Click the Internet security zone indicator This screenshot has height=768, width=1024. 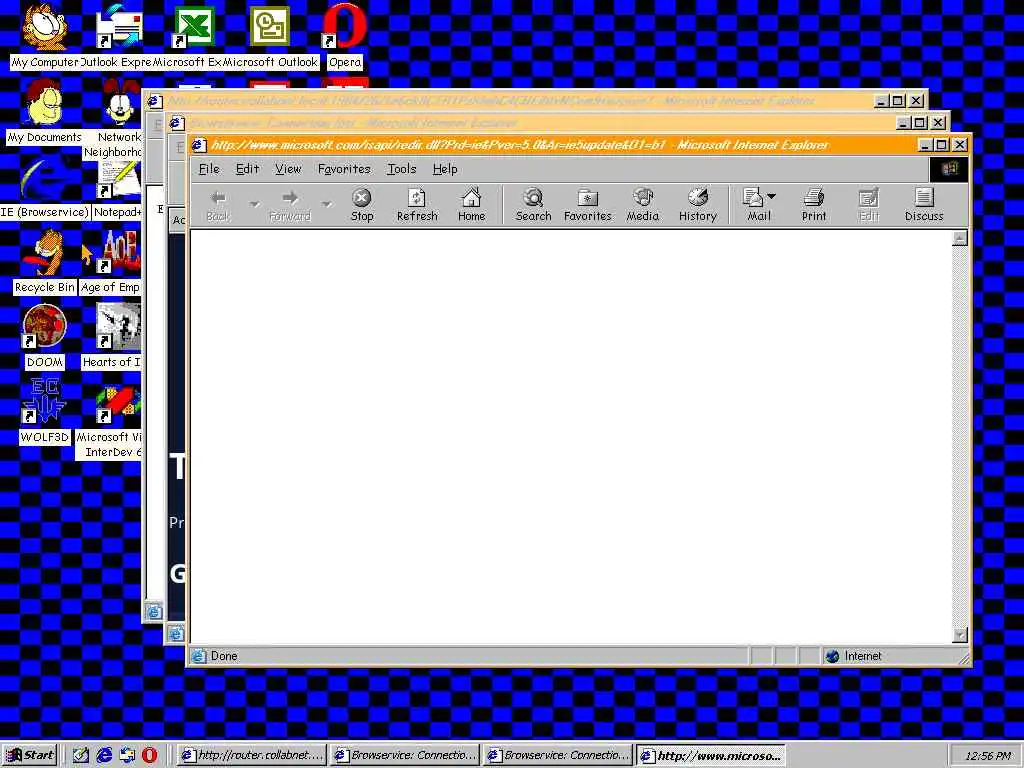892,656
